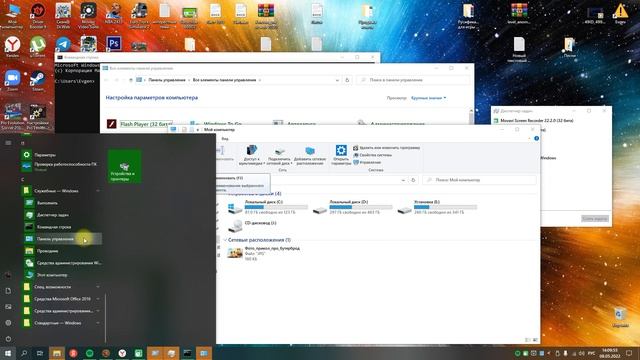Screen dimensions: 640x360
Task: Click the Start menu power icon
Action: 8,338
